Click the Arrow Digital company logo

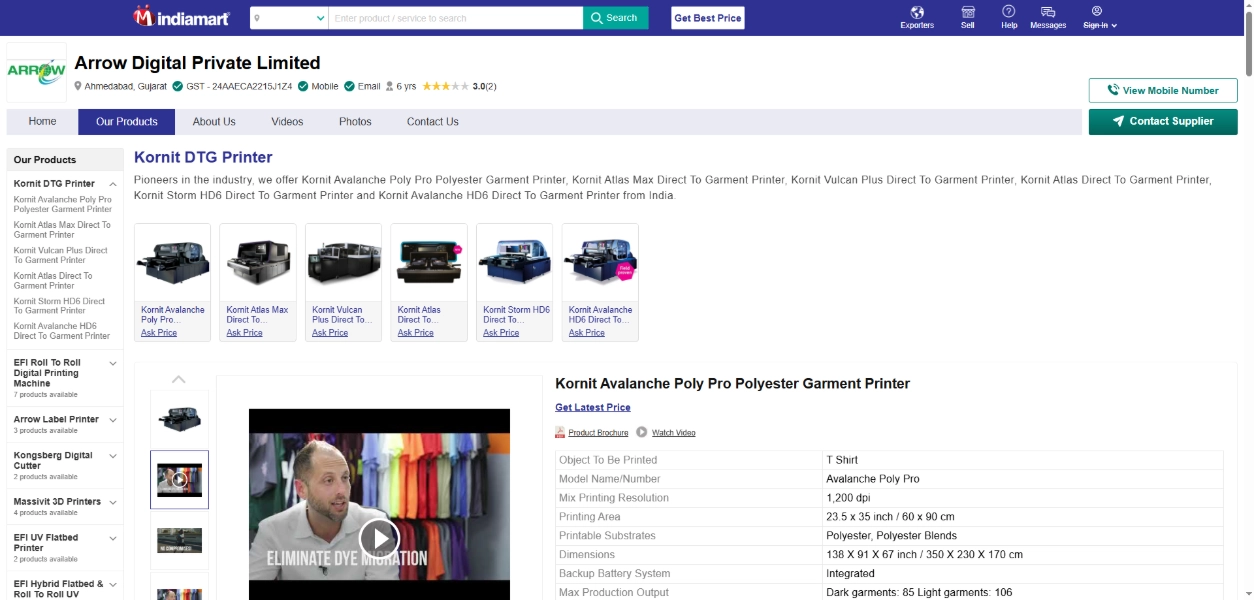tap(37, 72)
